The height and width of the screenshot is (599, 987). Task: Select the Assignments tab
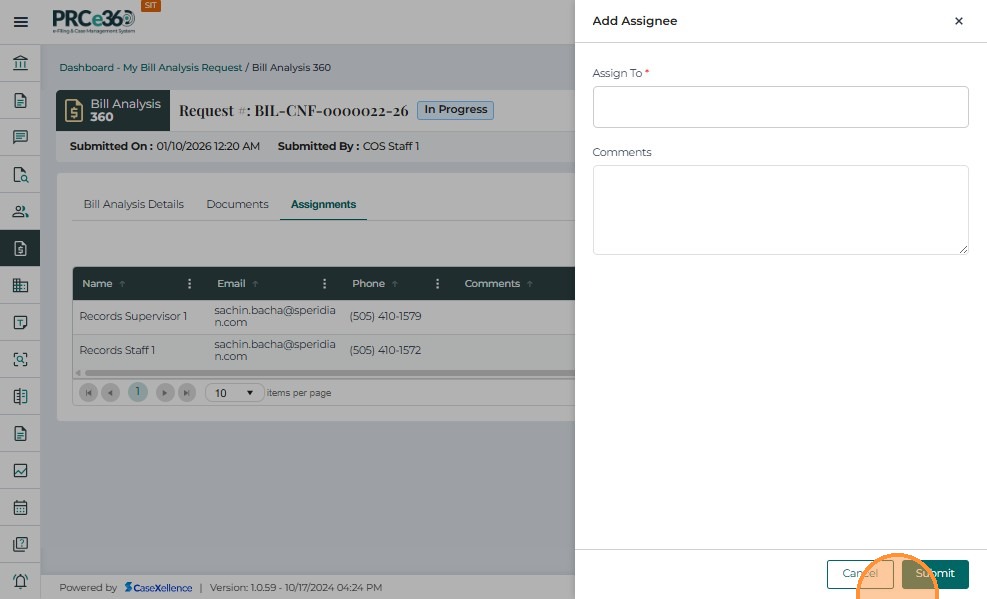(324, 204)
